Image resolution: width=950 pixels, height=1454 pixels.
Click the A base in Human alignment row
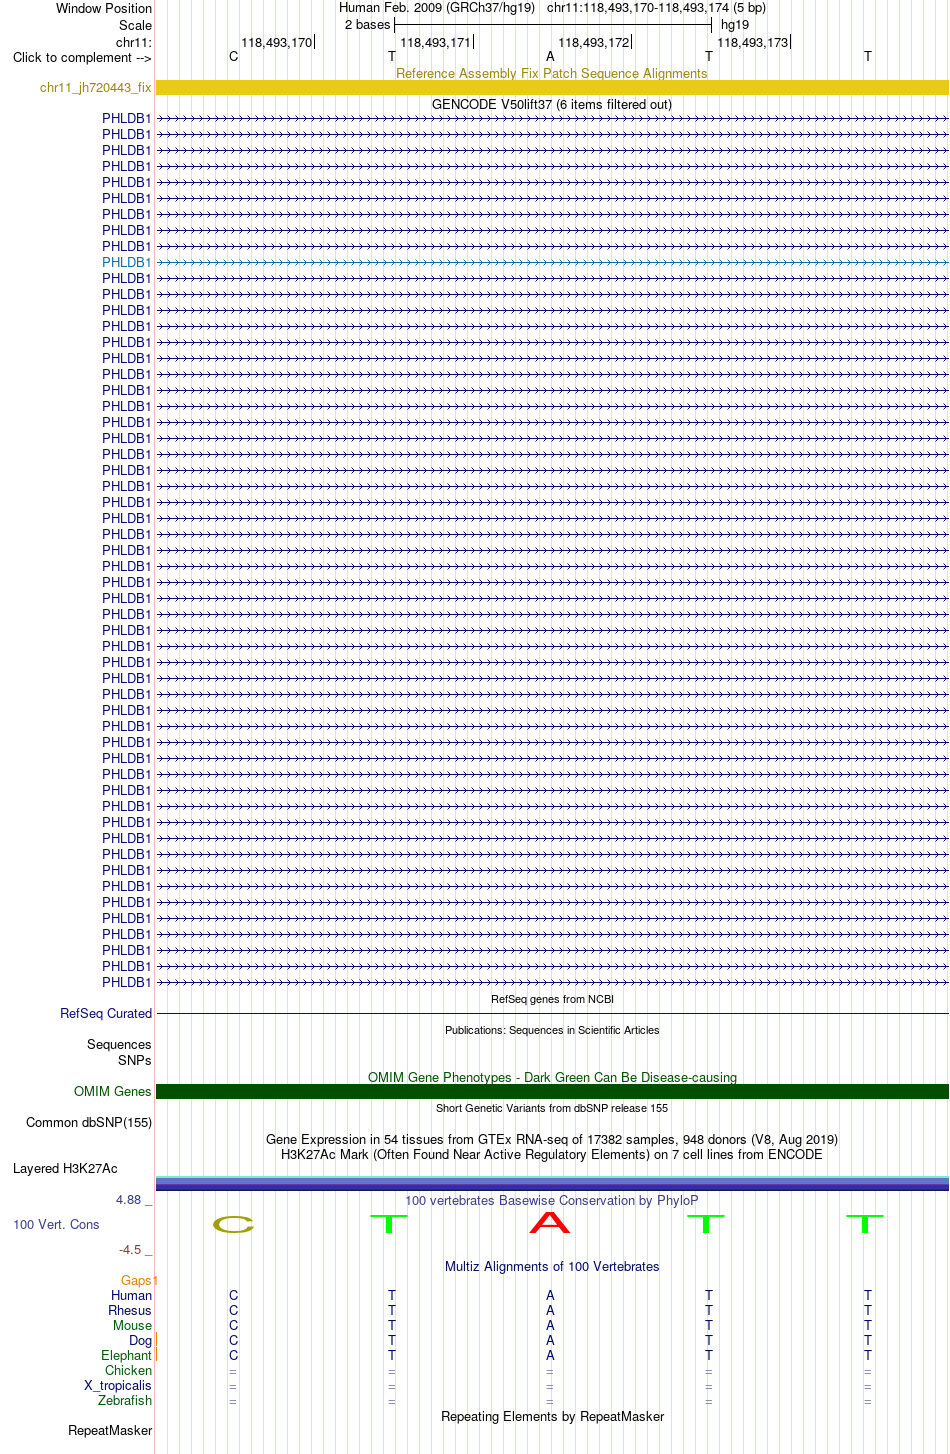tap(550, 1295)
